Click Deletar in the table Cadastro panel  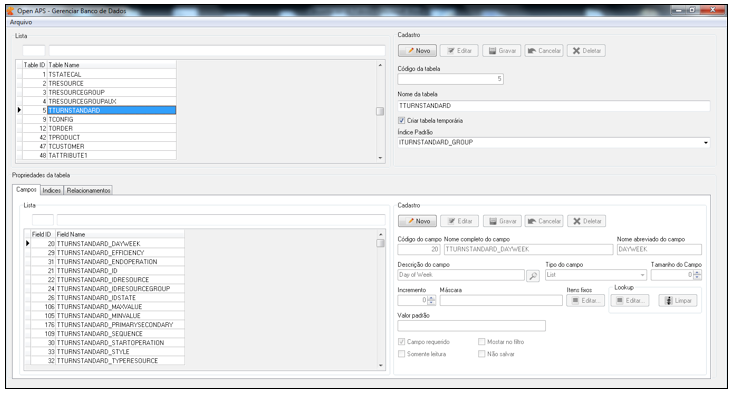pos(586,51)
